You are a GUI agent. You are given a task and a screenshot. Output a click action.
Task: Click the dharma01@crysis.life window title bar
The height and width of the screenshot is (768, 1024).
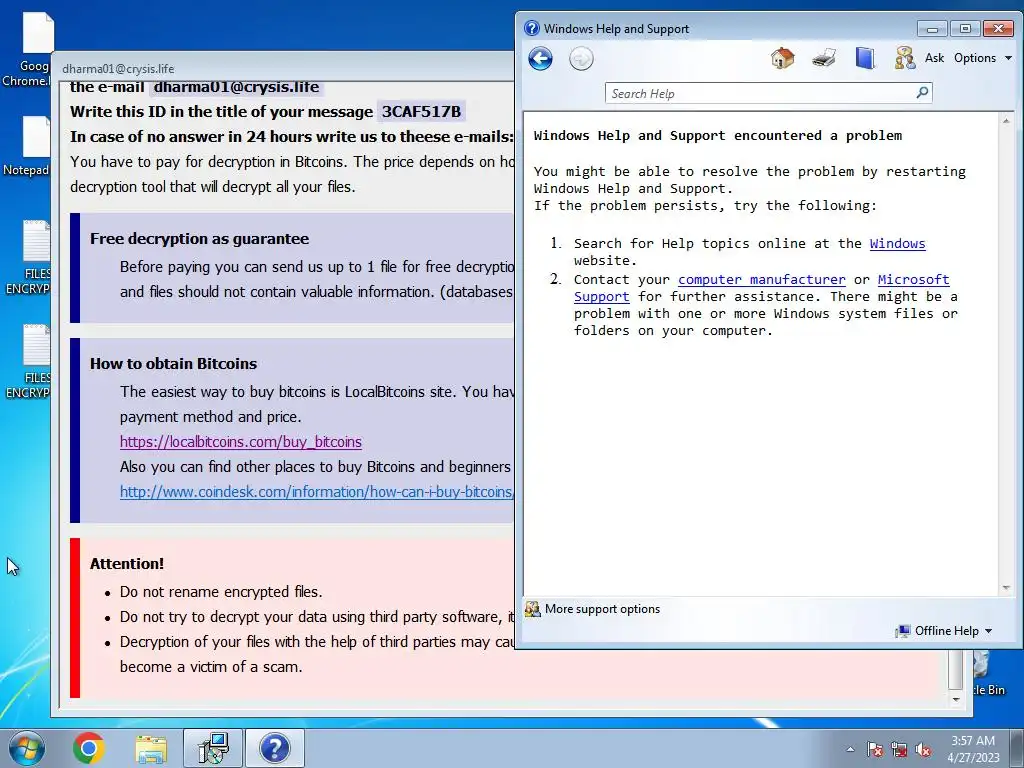[284, 68]
